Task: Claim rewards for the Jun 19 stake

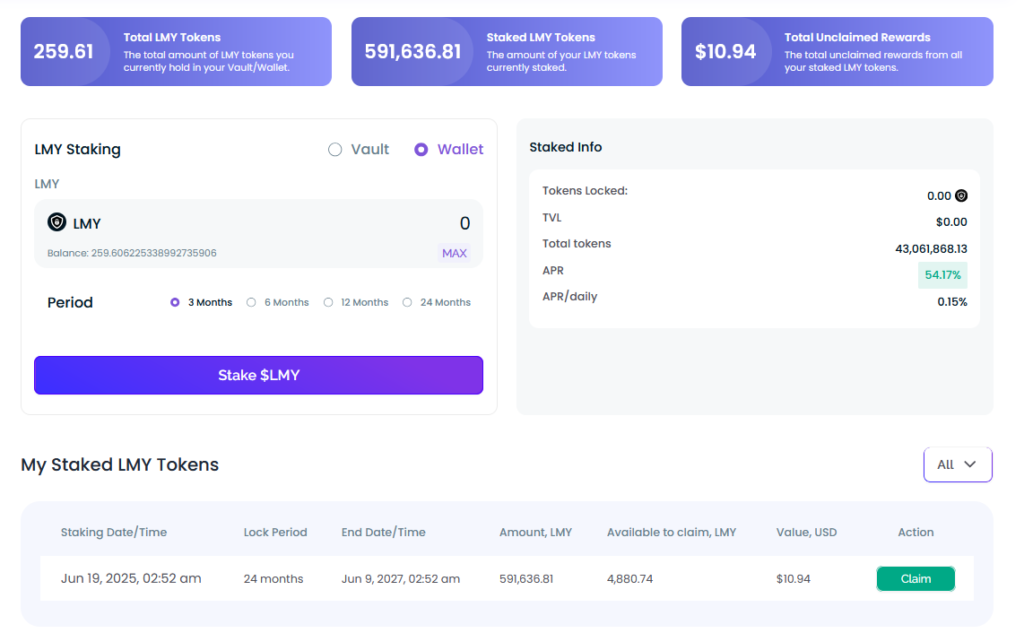Action: [915, 579]
